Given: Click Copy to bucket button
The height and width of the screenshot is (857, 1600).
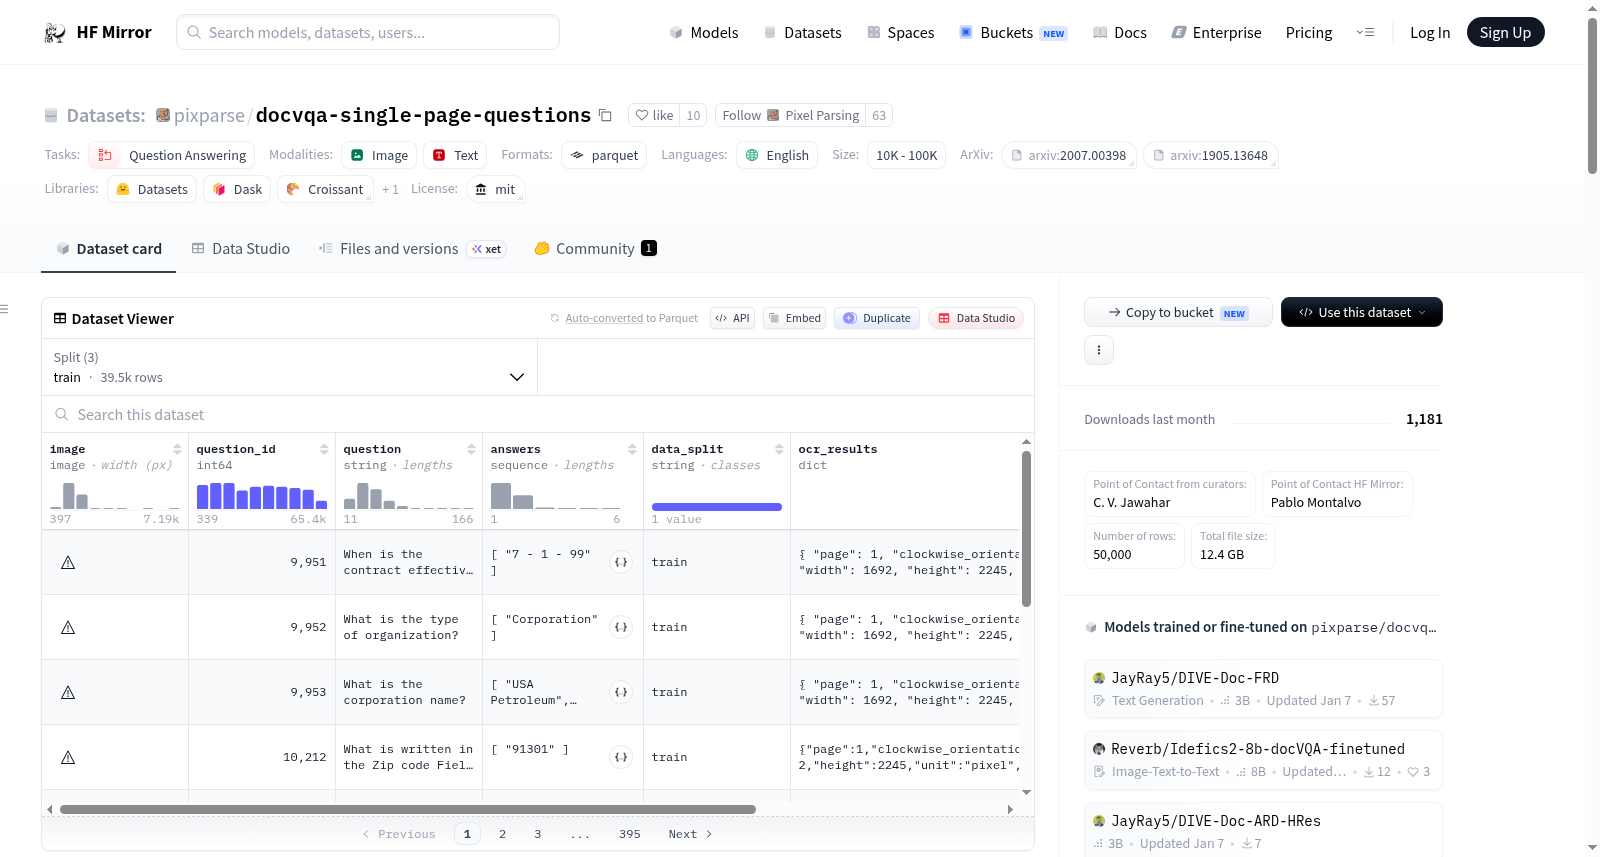Looking at the screenshot, I should (1178, 312).
